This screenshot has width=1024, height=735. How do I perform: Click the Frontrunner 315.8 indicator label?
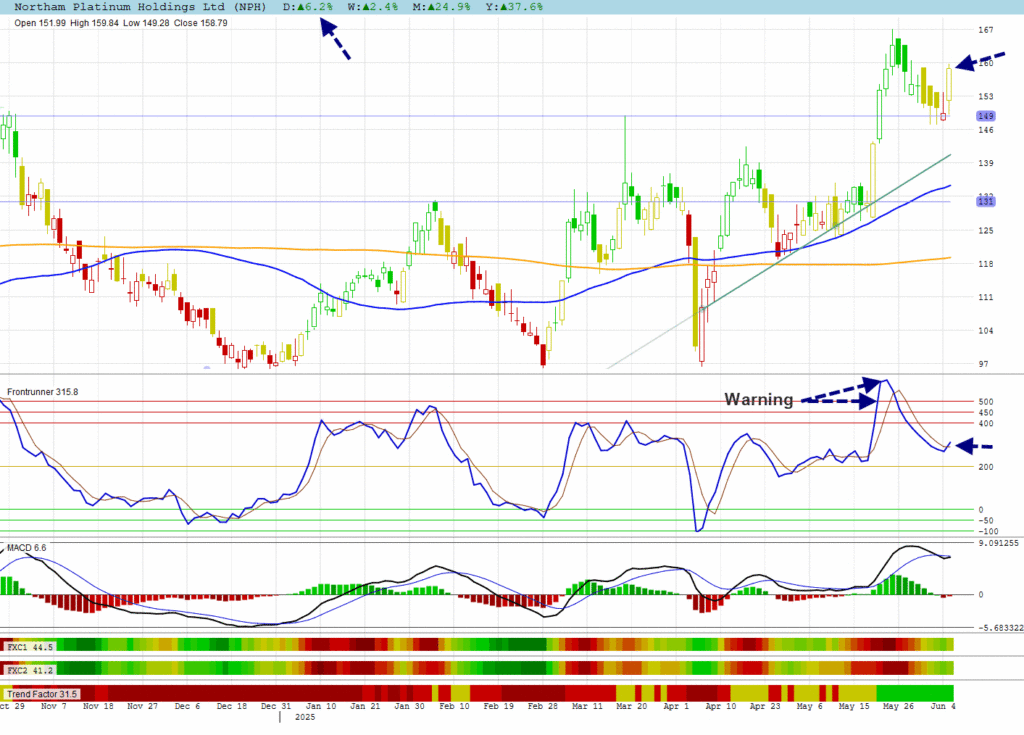[x=42, y=392]
